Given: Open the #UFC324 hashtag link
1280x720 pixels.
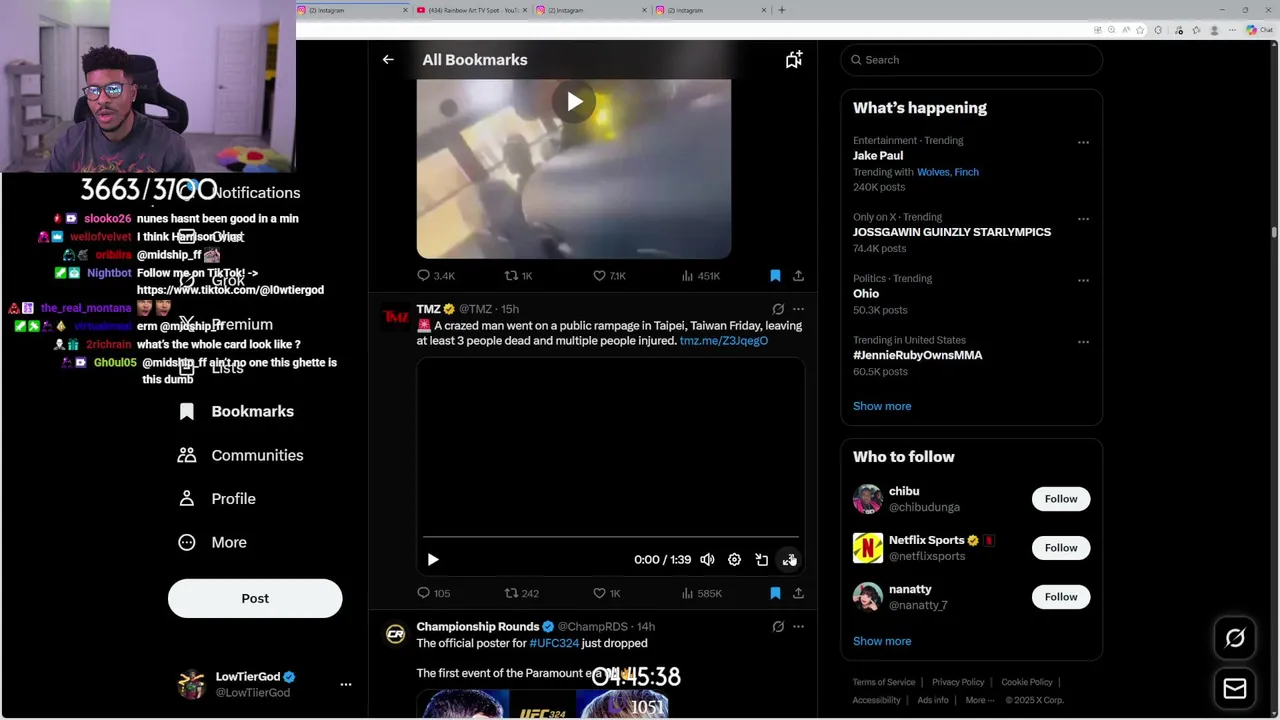Looking at the screenshot, I should [x=554, y=644].
